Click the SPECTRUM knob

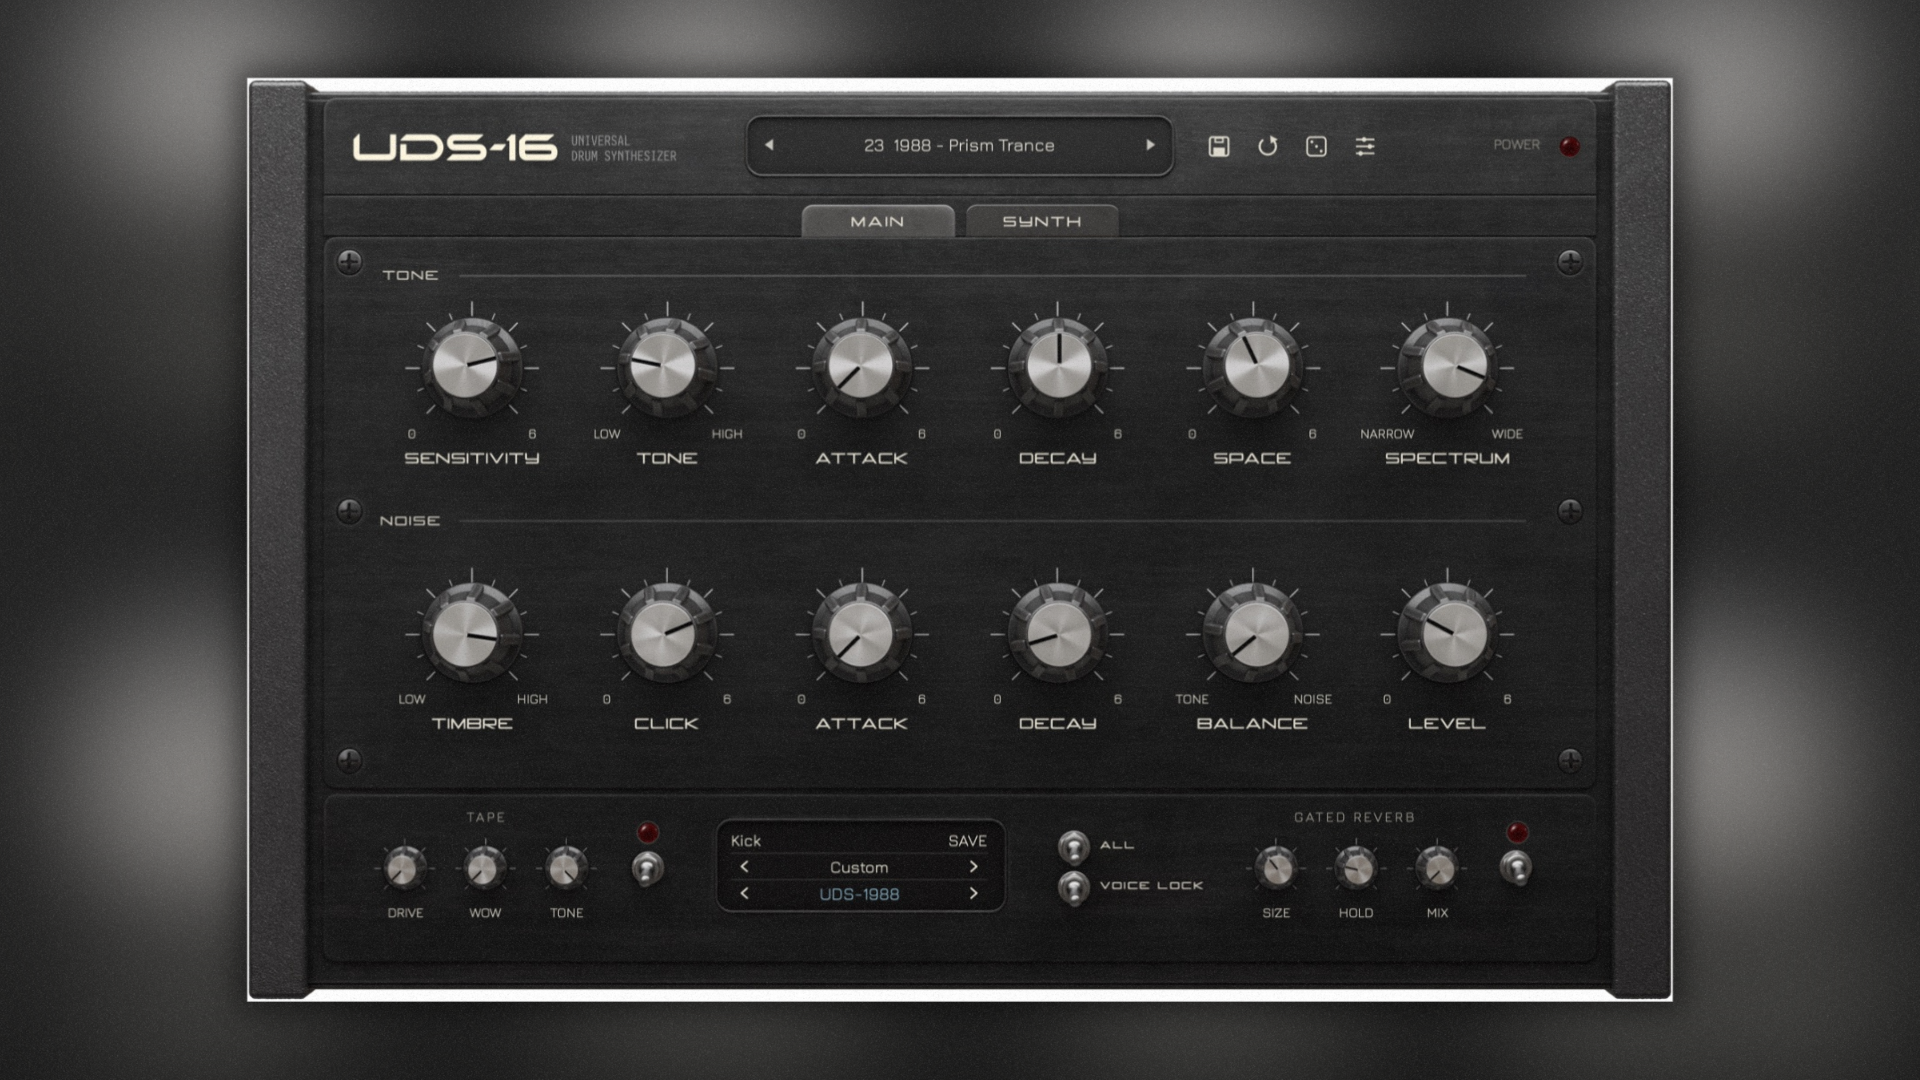tap(1447, 366)
